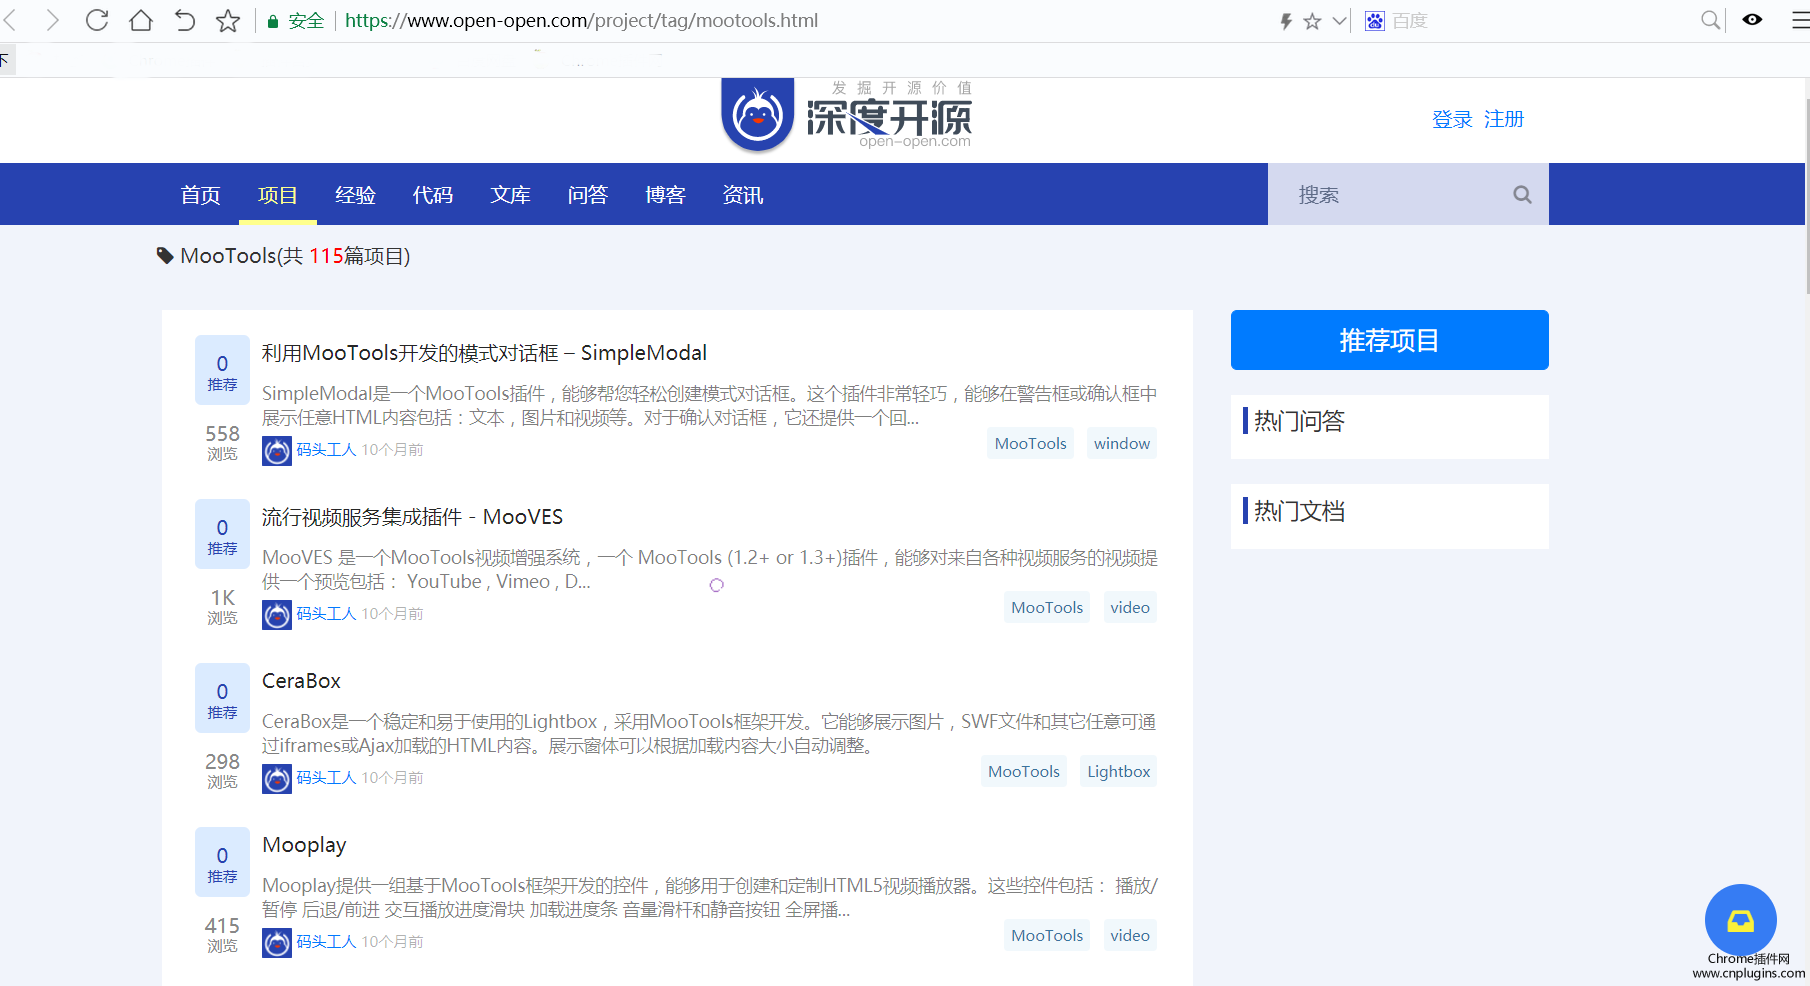This screenshot has width=1810, height=986.
Task: Click the author avatar under CeraBox entry
Action: tap(277, 779)
